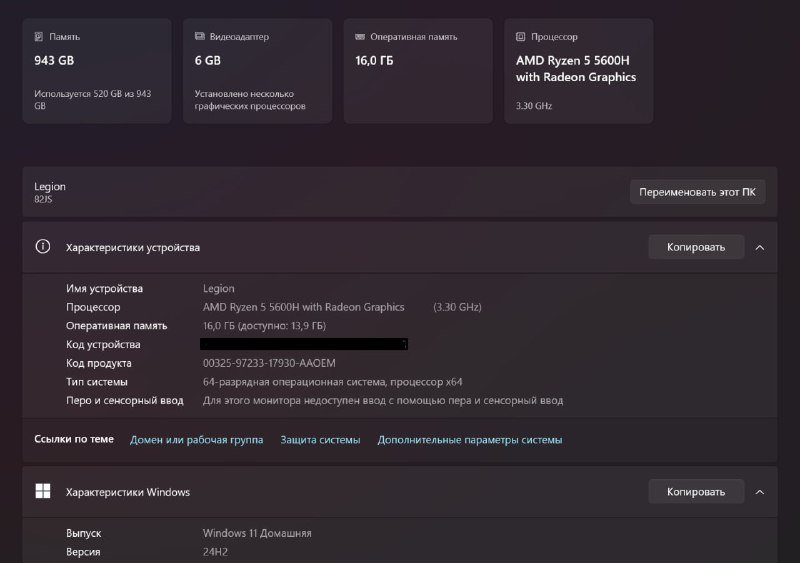800x563 pixels.
Task: Click the (3.30 GHz) value in Процессор row
Action: (x=457, y=307)
